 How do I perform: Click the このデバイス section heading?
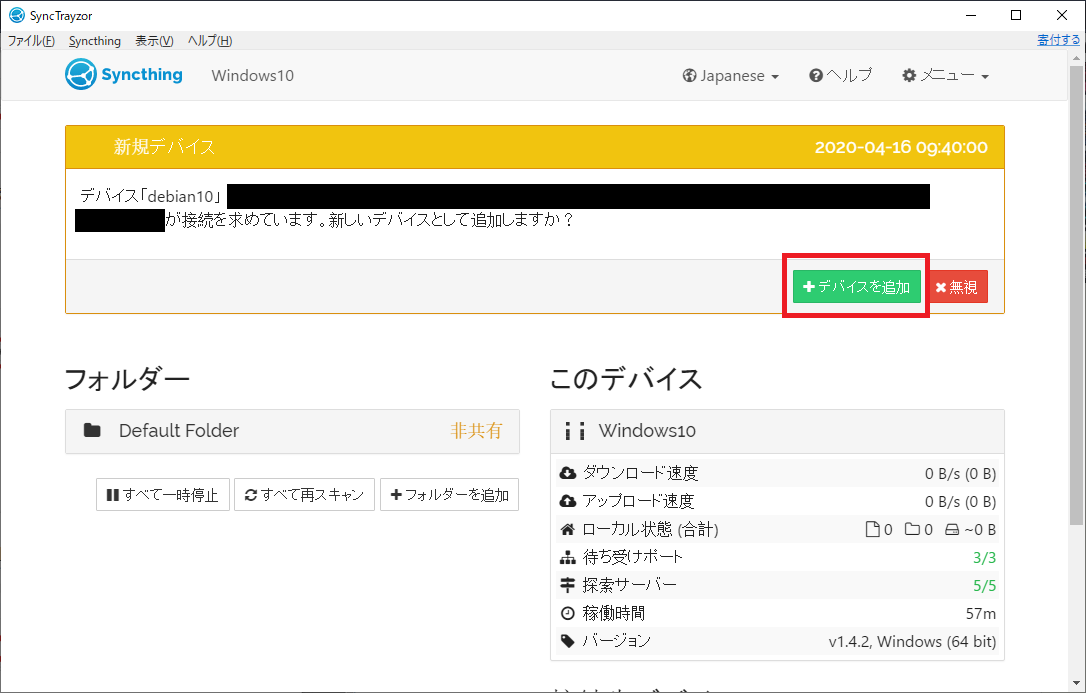626,379
